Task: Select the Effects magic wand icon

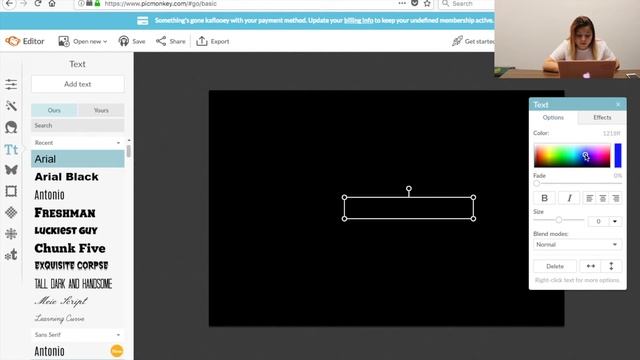Action: click(11, 106)
